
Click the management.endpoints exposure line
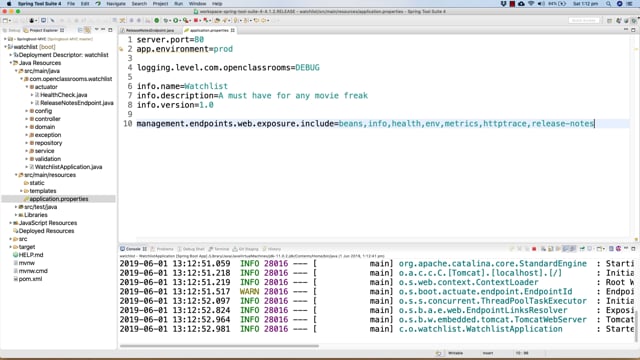(x=365, y=123)
